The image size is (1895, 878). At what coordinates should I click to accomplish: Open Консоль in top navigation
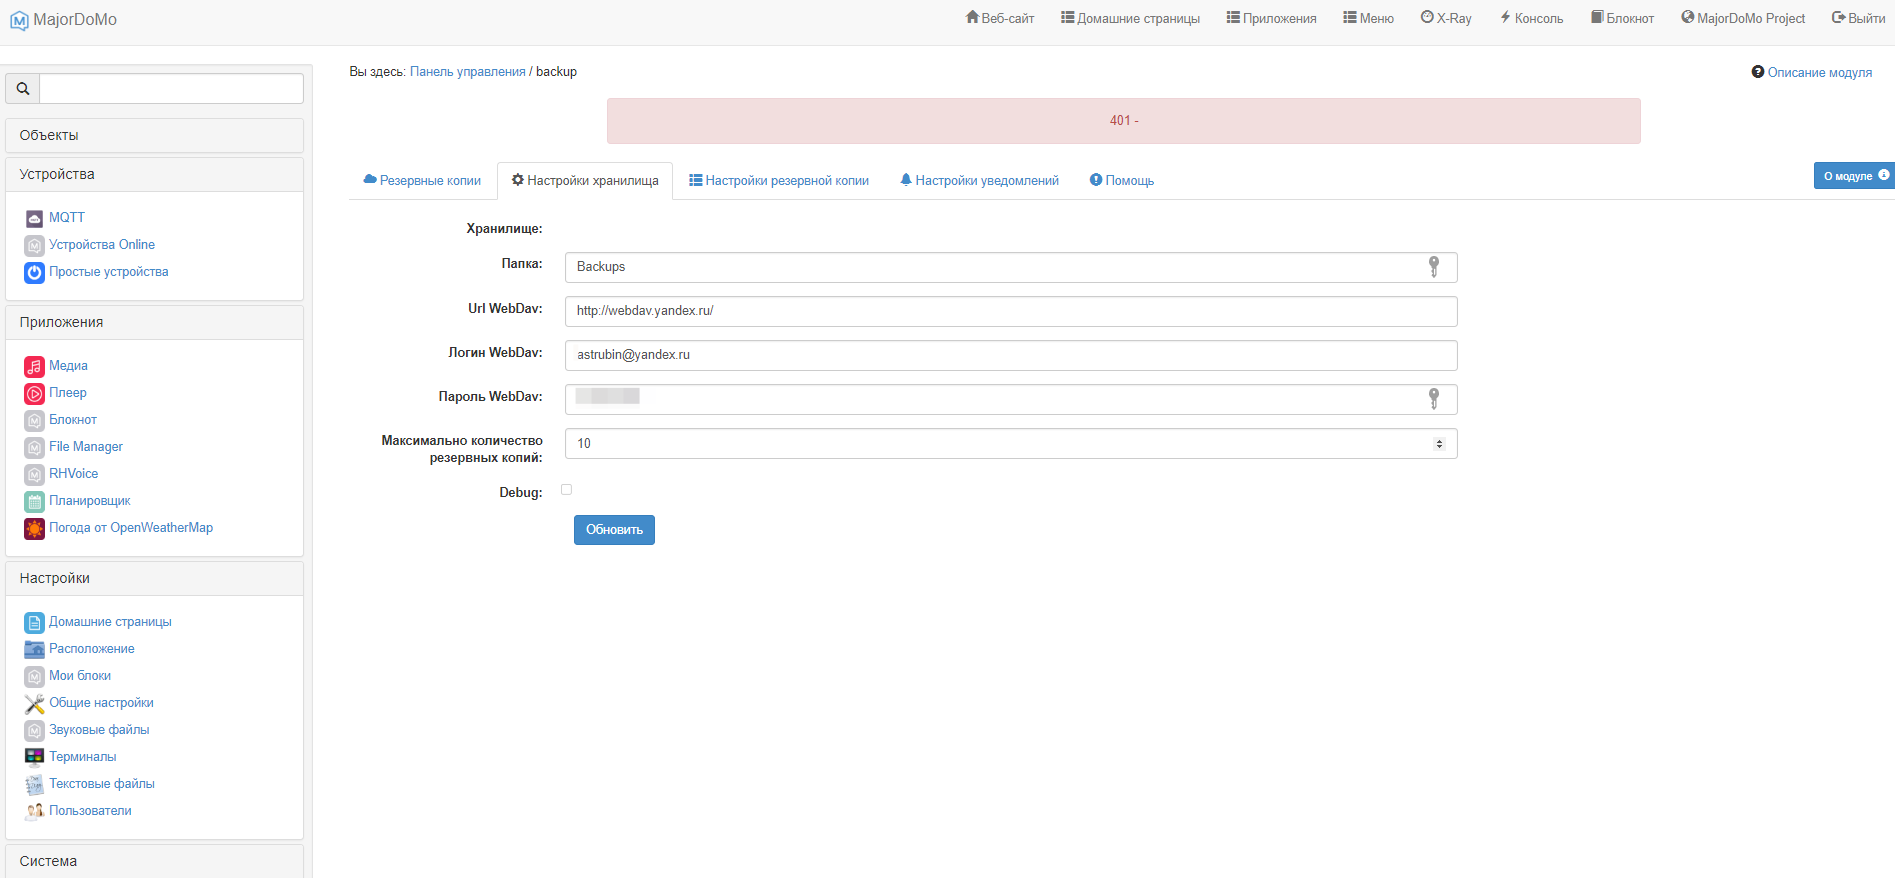tap(1531, 18)
